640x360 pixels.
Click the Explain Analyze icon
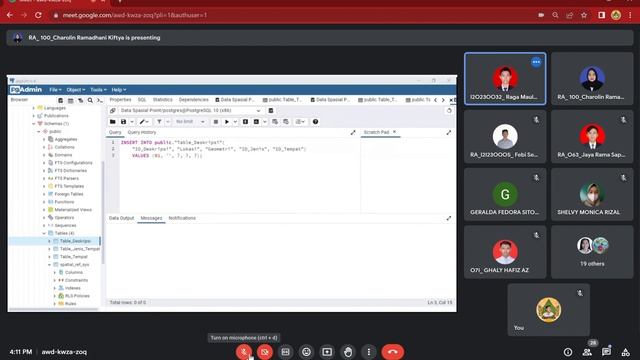[x=256, y=122]
